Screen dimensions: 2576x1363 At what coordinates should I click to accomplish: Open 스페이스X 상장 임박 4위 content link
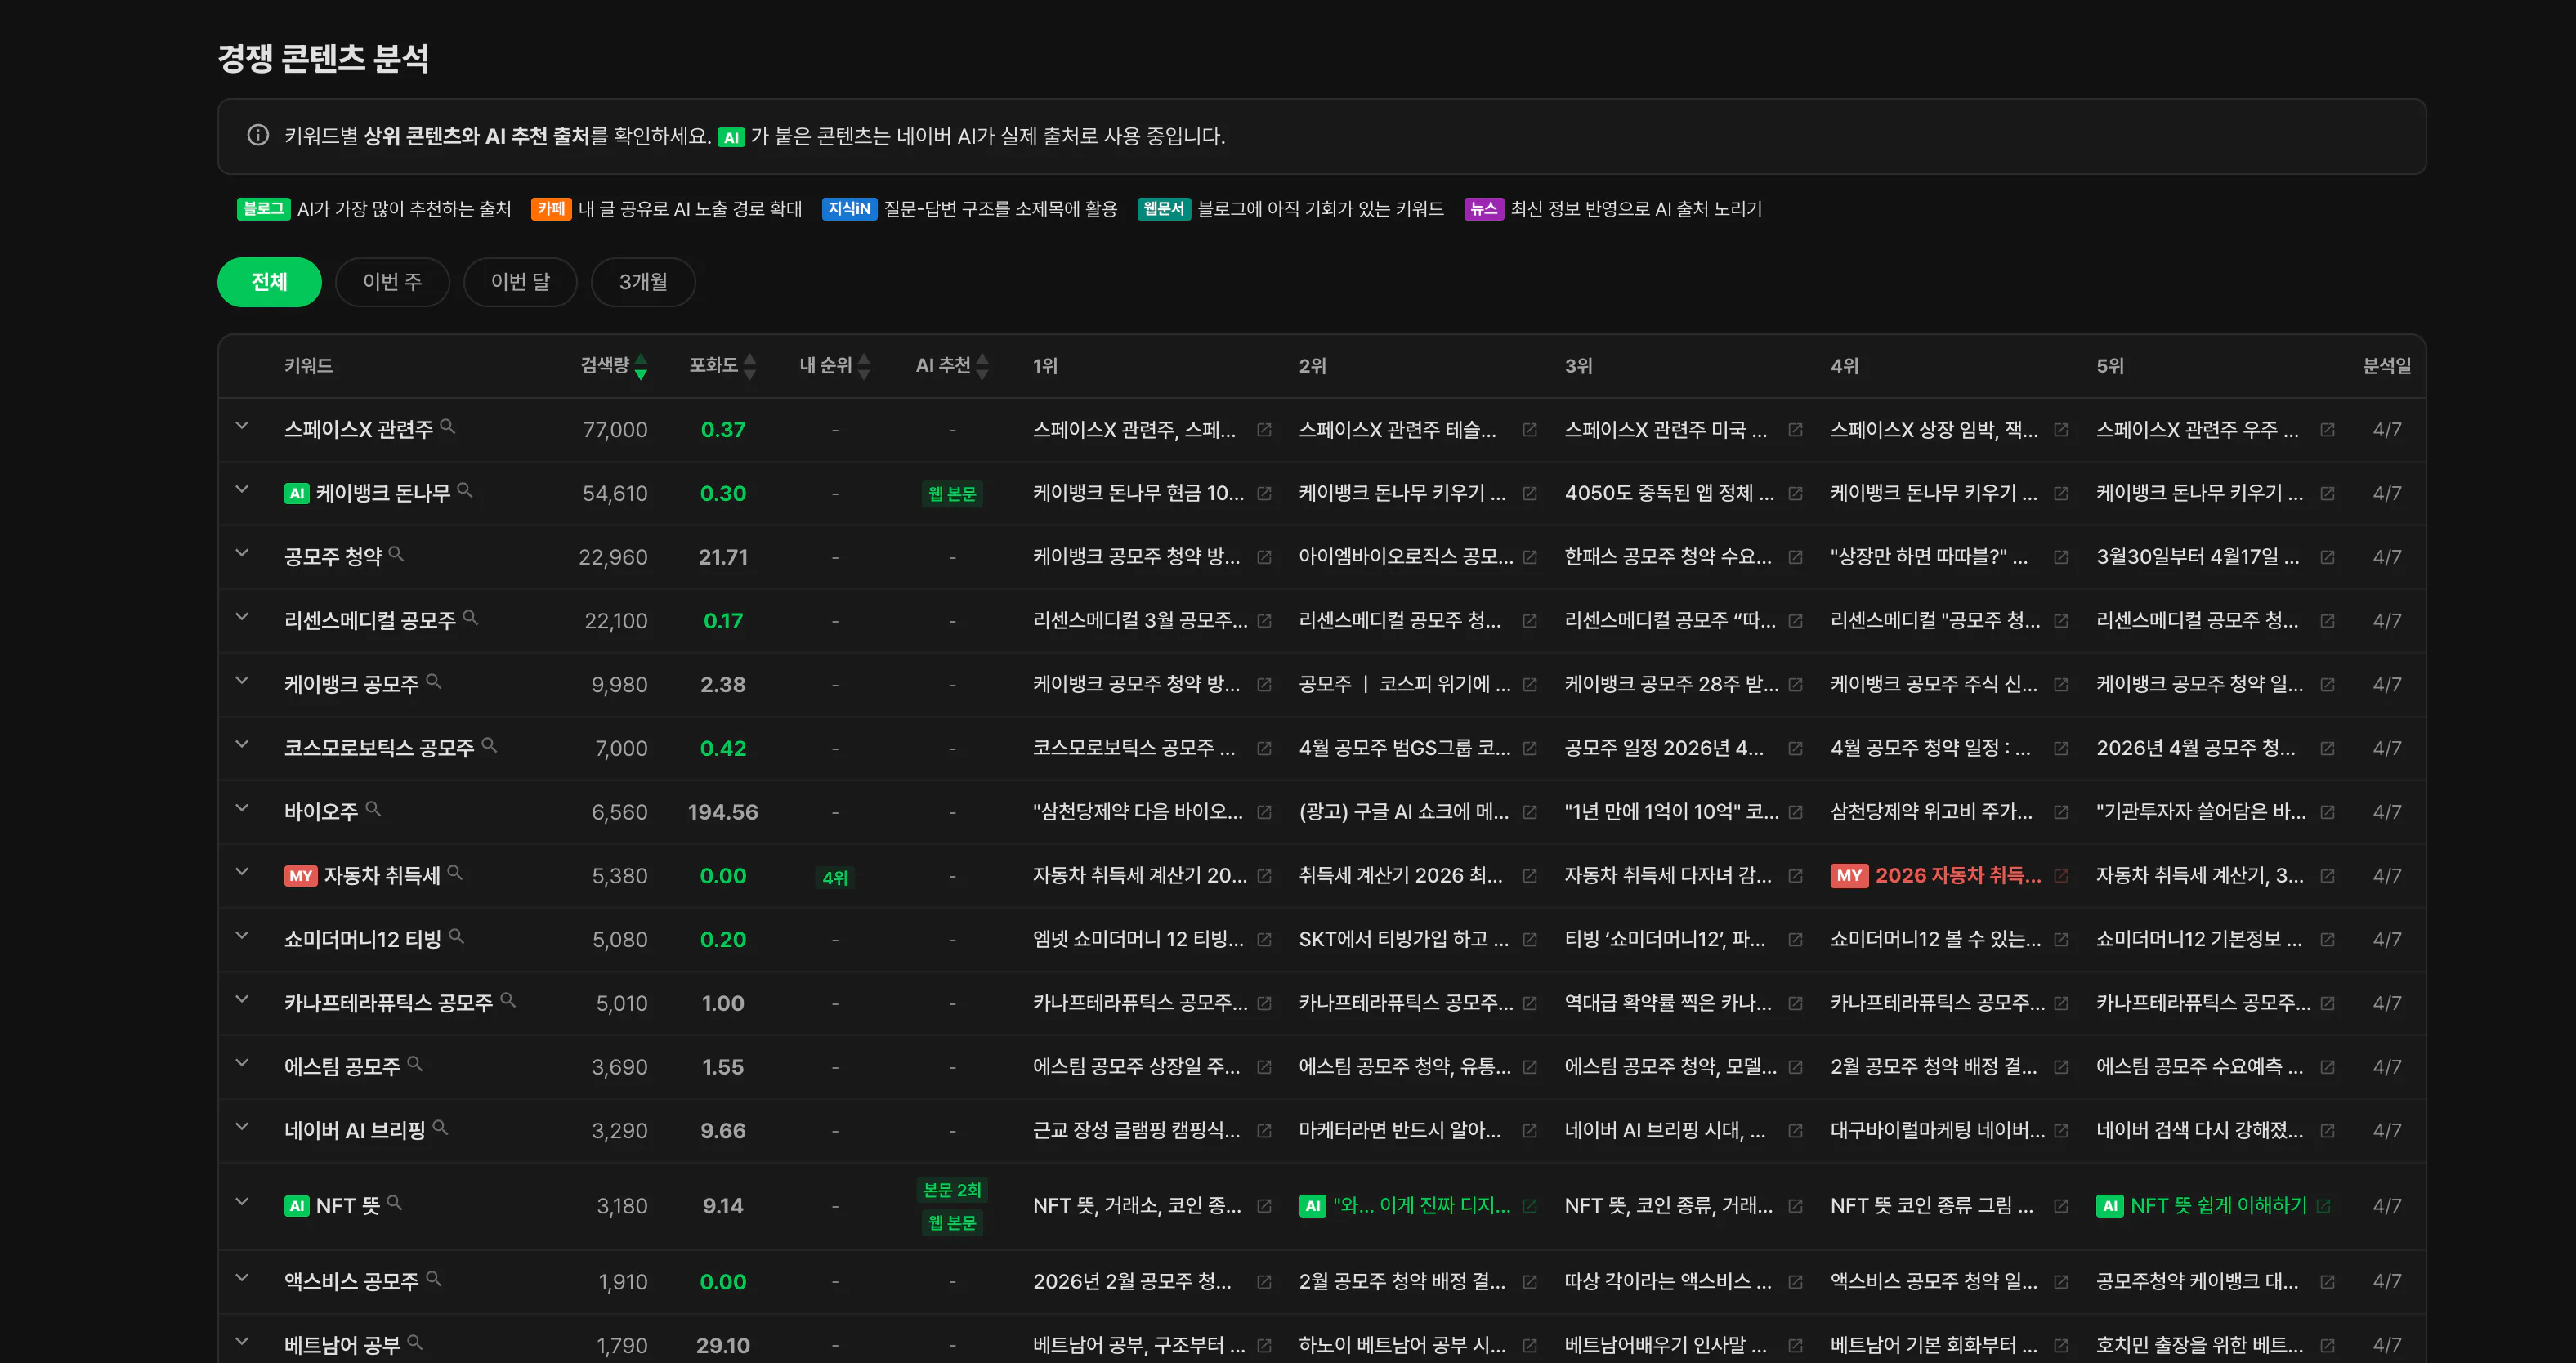tap(1934, 430)
